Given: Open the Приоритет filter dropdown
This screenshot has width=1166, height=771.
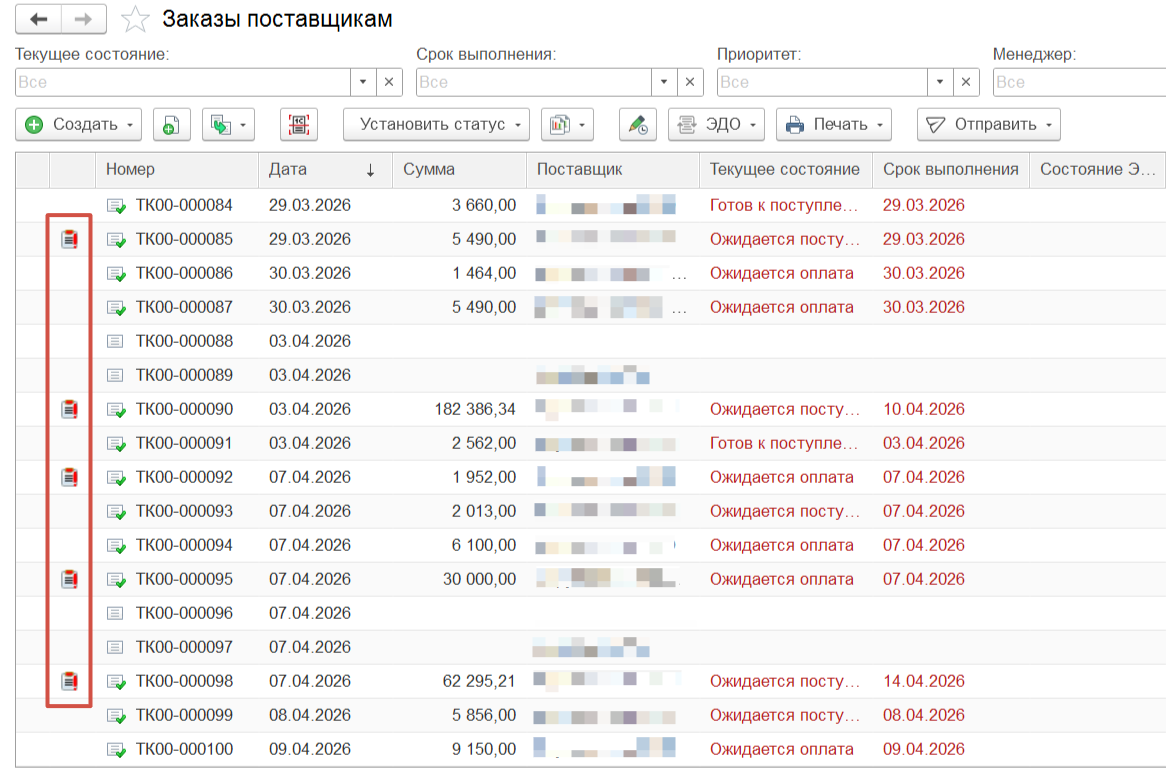Looking at the screenshot, I should 940,82.
